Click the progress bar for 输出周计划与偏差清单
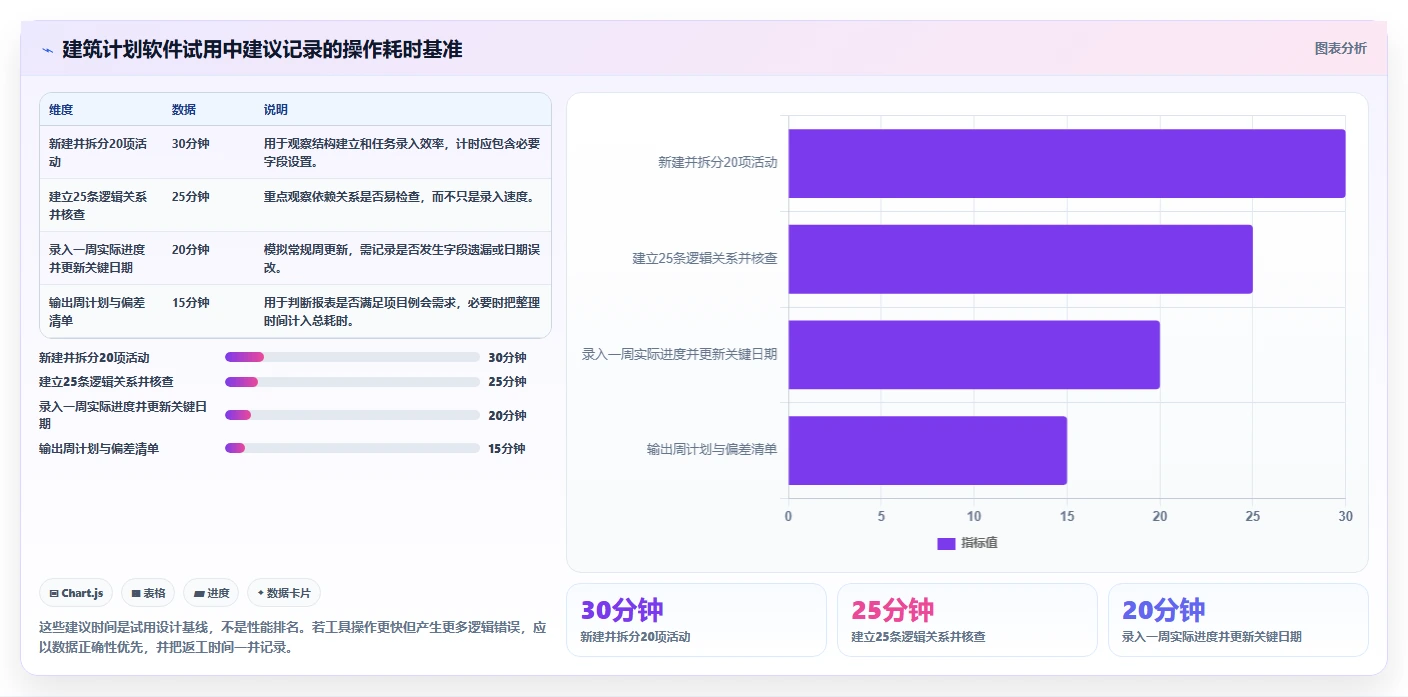 click(353, 448)
